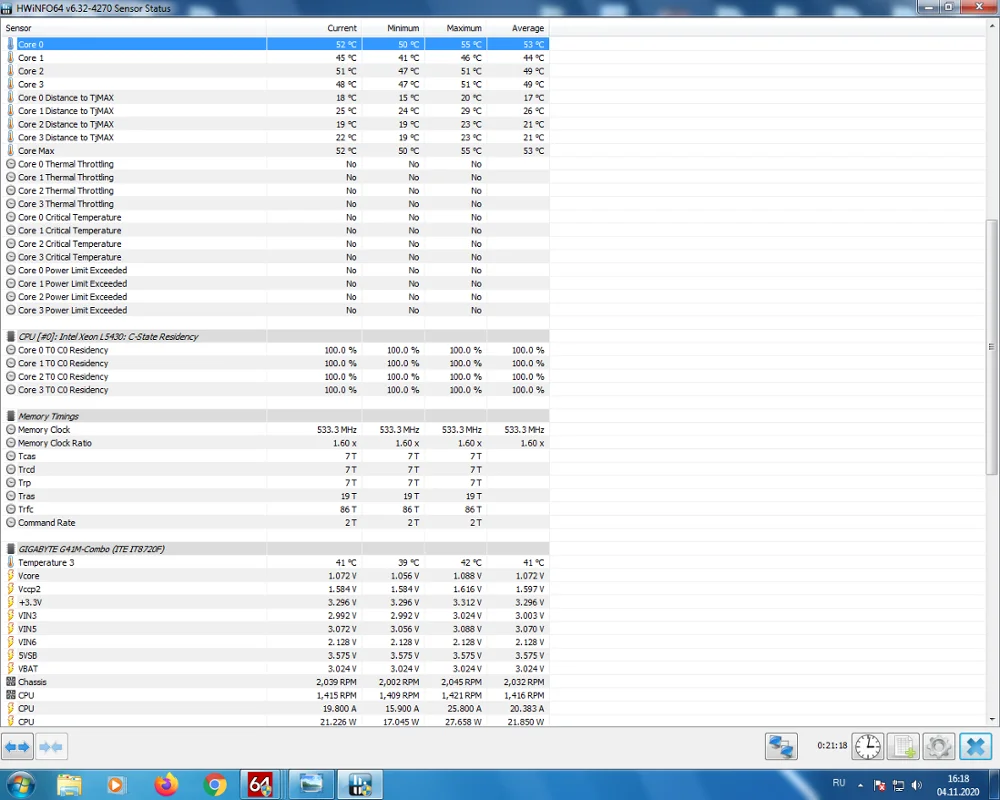
Task: Click the RU language indicator
Action: coord(839,783)
